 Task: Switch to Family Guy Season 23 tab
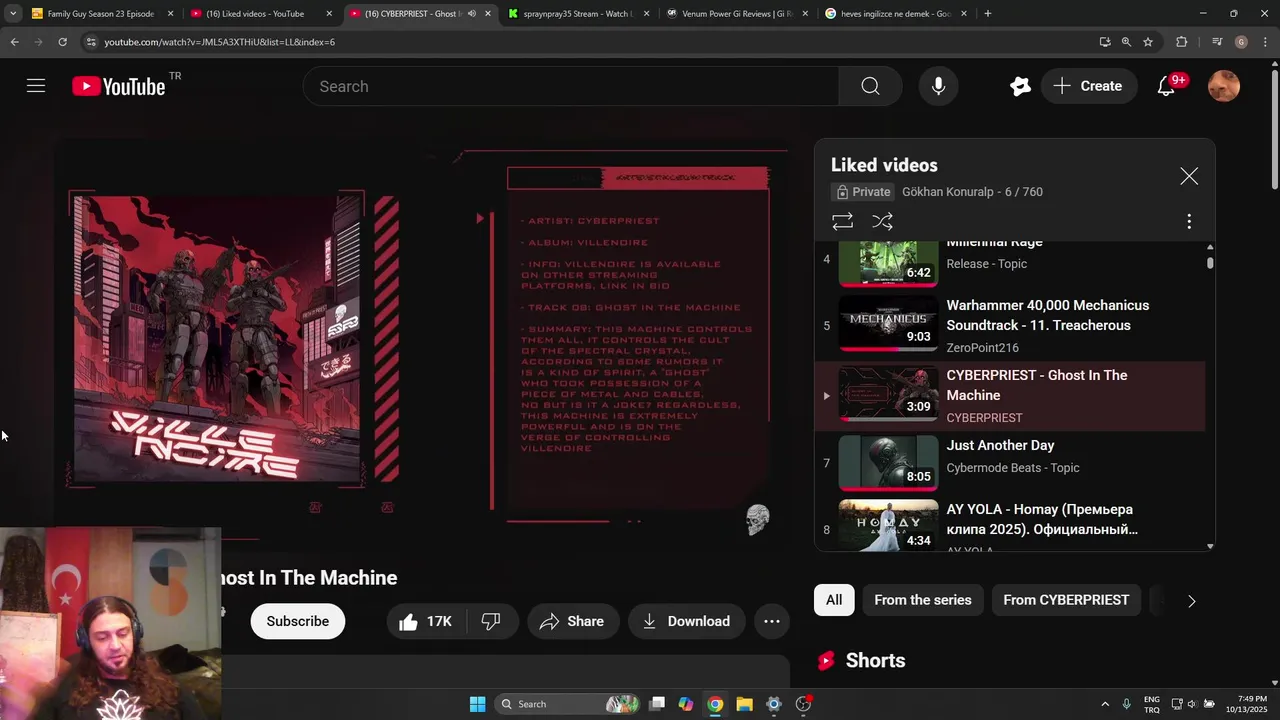pyautogui.click(x=102, y=14)
